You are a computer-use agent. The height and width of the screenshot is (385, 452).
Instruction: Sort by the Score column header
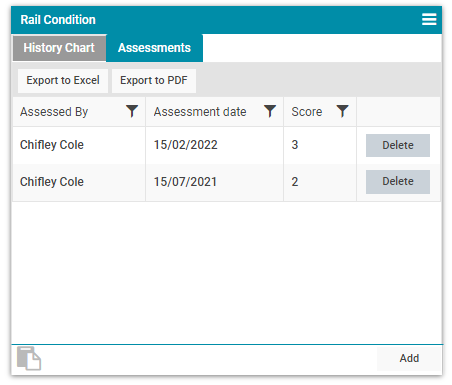click(307, 112)
